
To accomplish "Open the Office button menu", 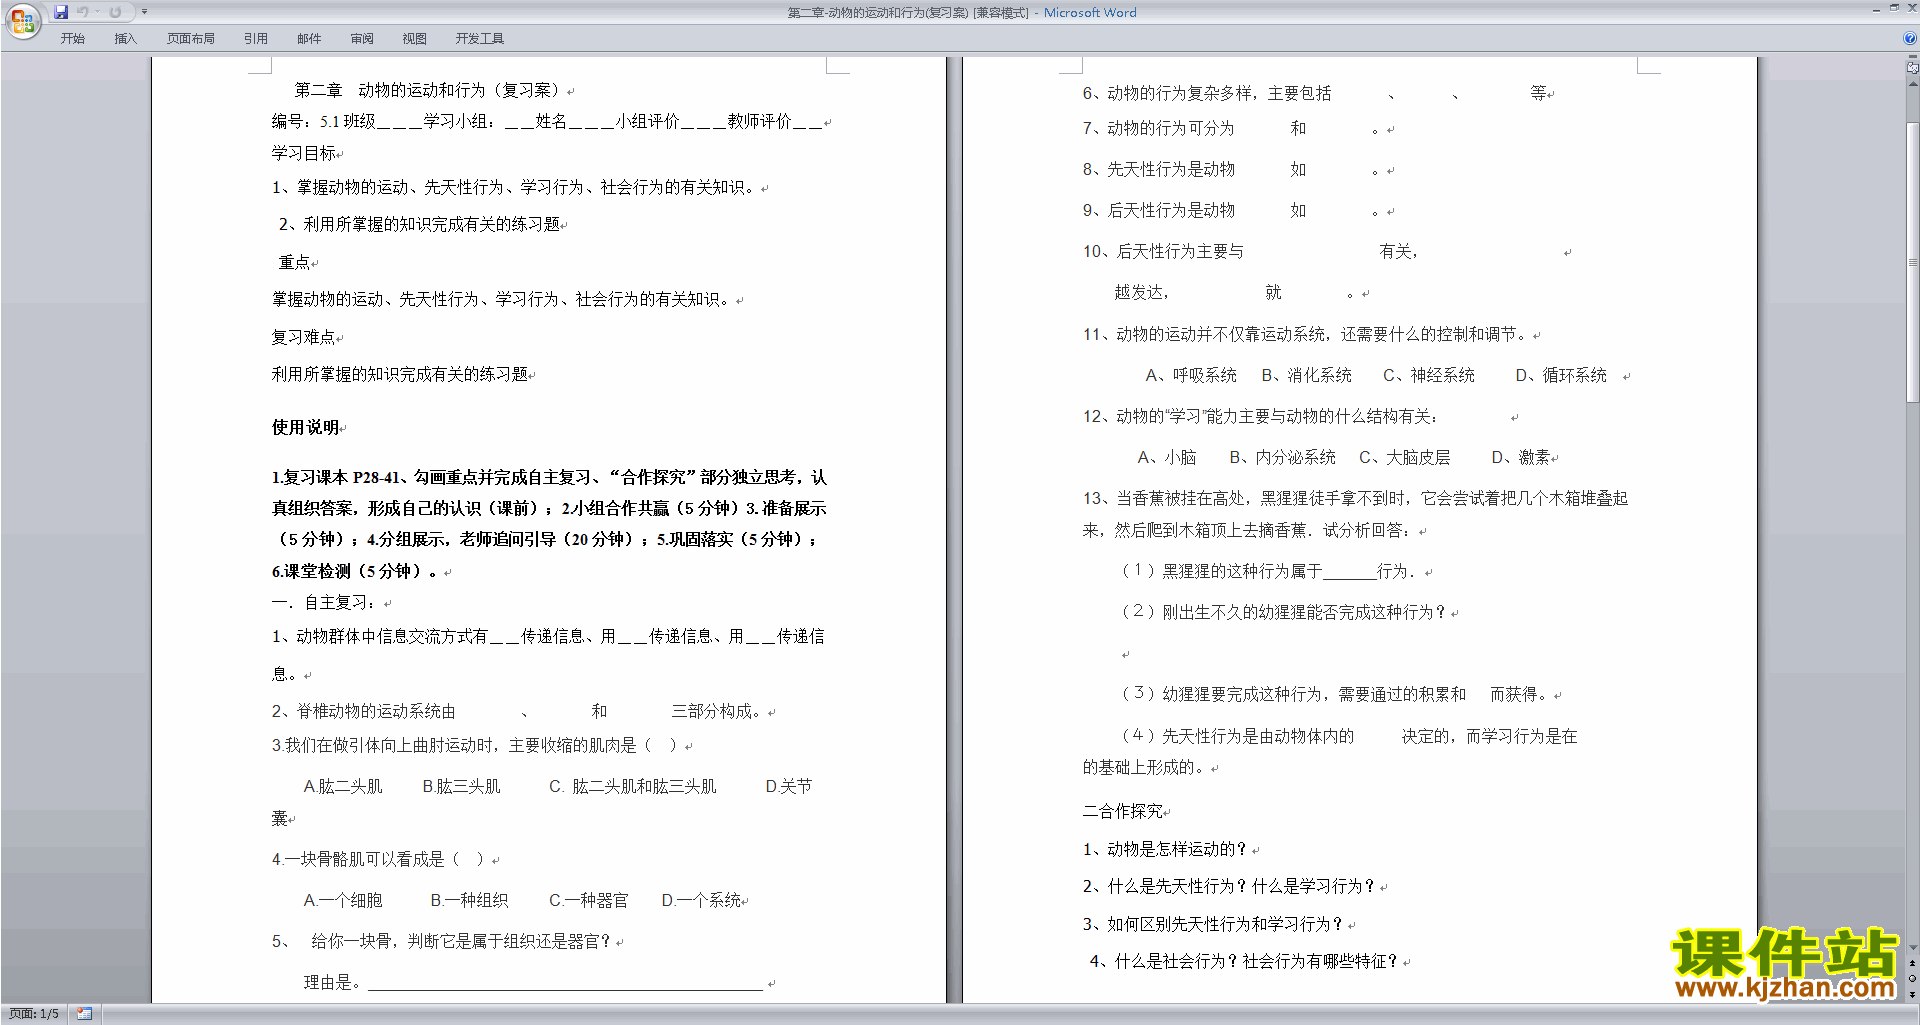I will (x=22, y=20).
